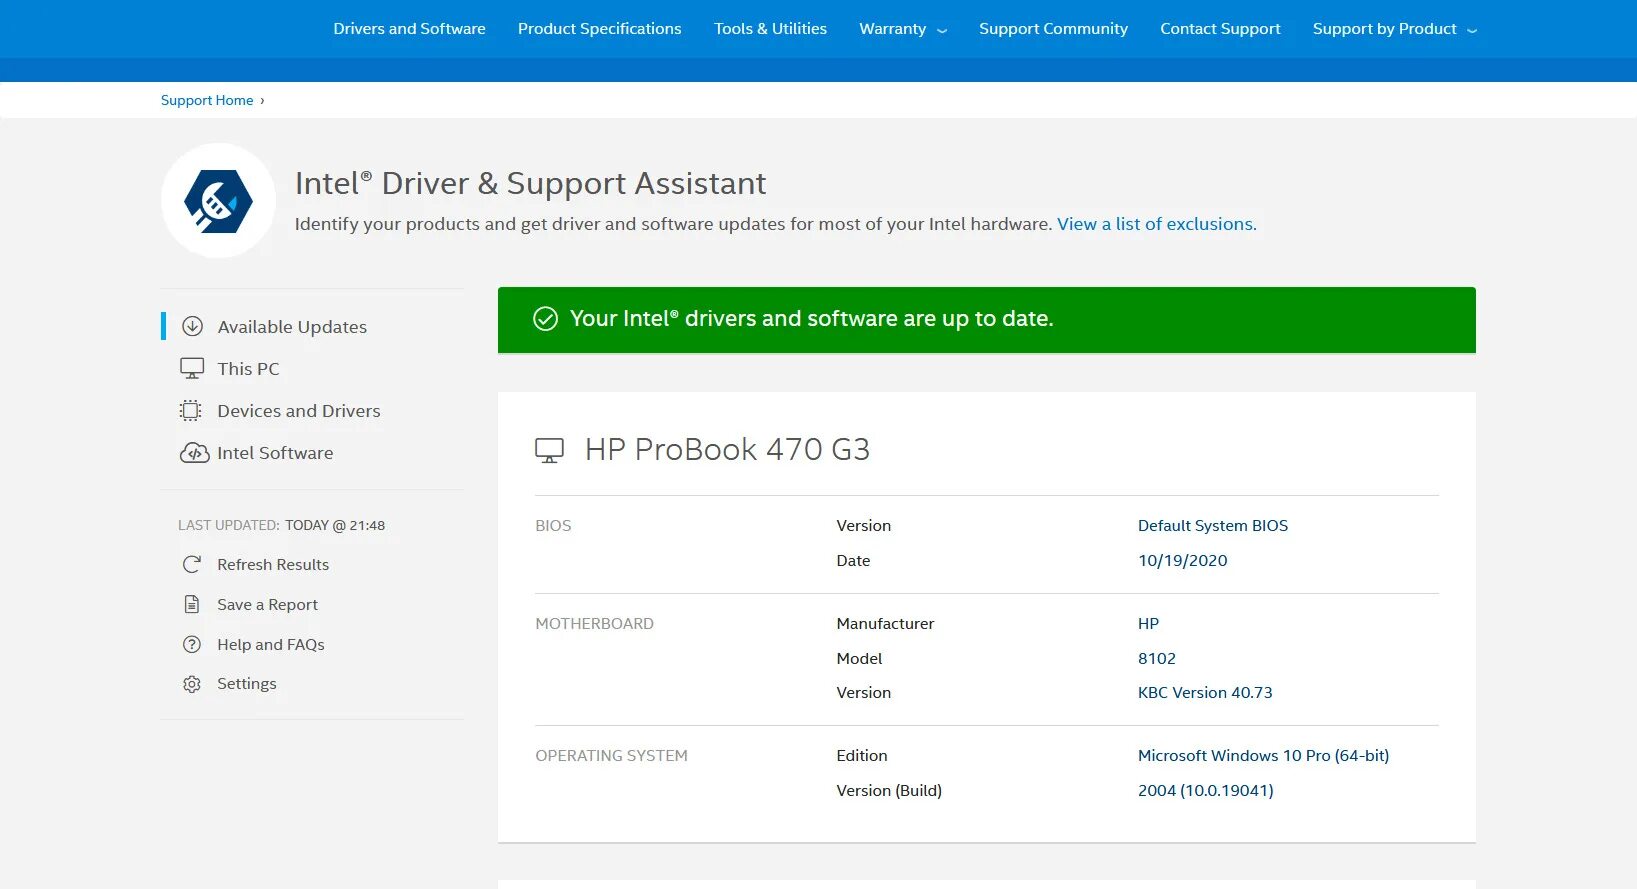
Task: Open Settings in sidebar
Action: pyautogui.click(x=247, y=684)
